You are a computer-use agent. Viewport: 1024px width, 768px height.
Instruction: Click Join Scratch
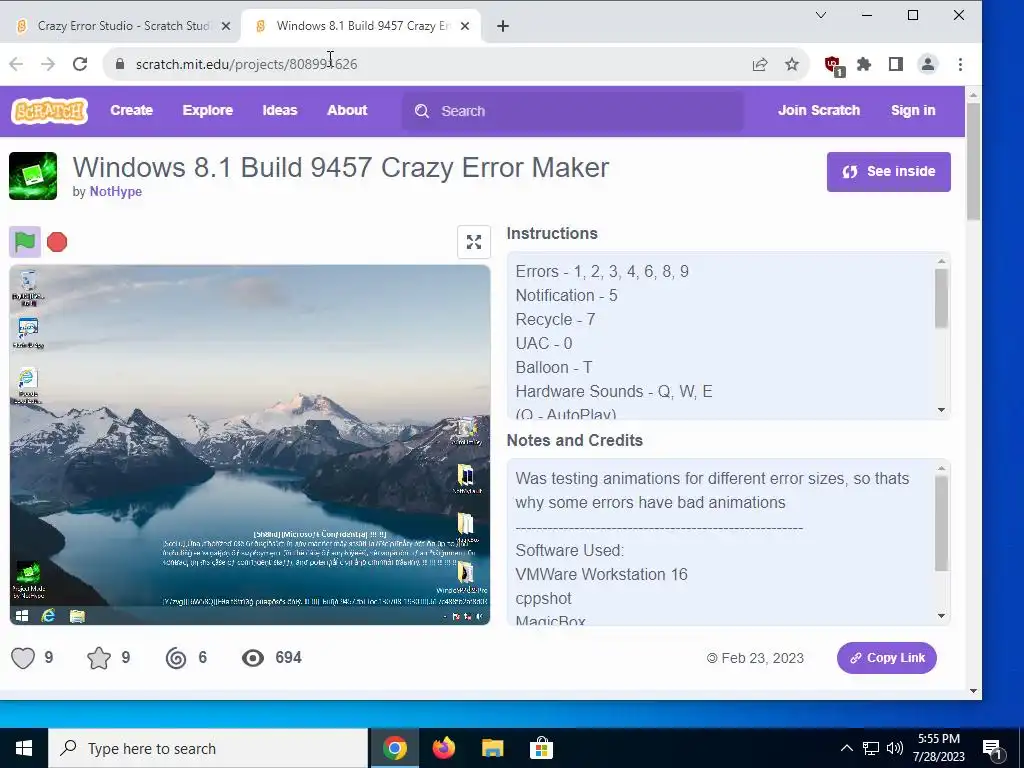coord(819,110)
